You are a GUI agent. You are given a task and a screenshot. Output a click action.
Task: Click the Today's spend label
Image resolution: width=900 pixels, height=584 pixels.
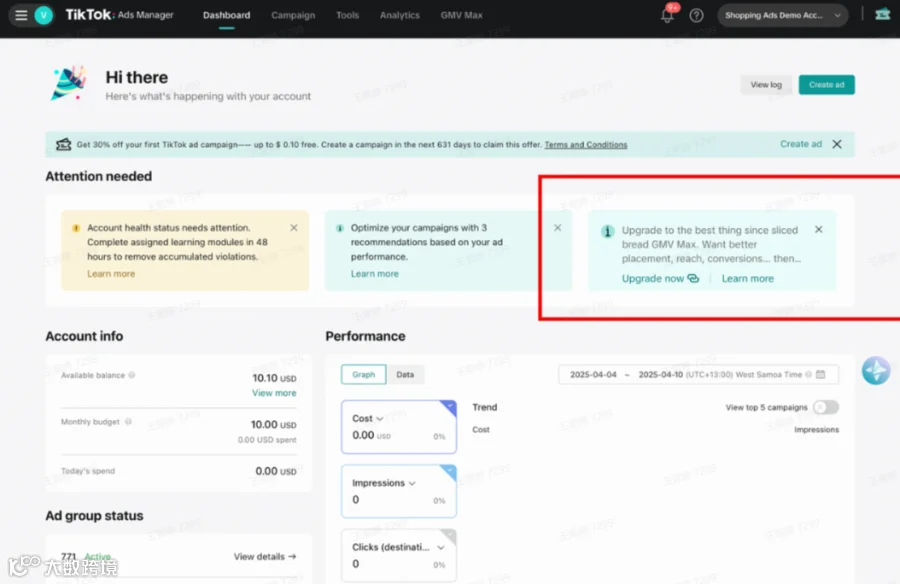(88, 471)
